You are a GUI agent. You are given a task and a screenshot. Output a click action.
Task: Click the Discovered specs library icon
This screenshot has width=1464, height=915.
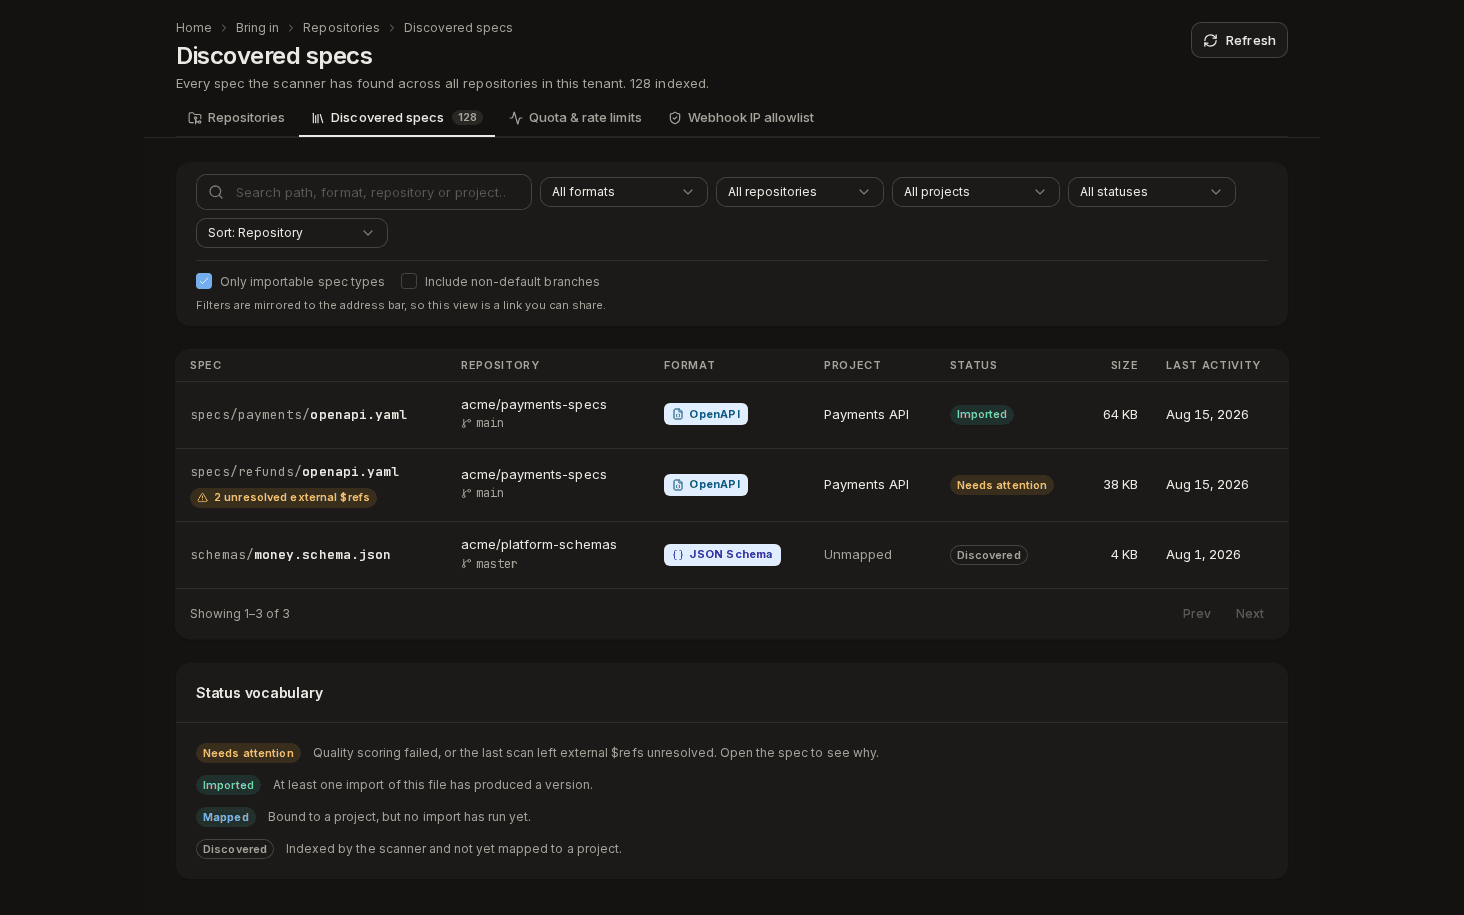318,118
